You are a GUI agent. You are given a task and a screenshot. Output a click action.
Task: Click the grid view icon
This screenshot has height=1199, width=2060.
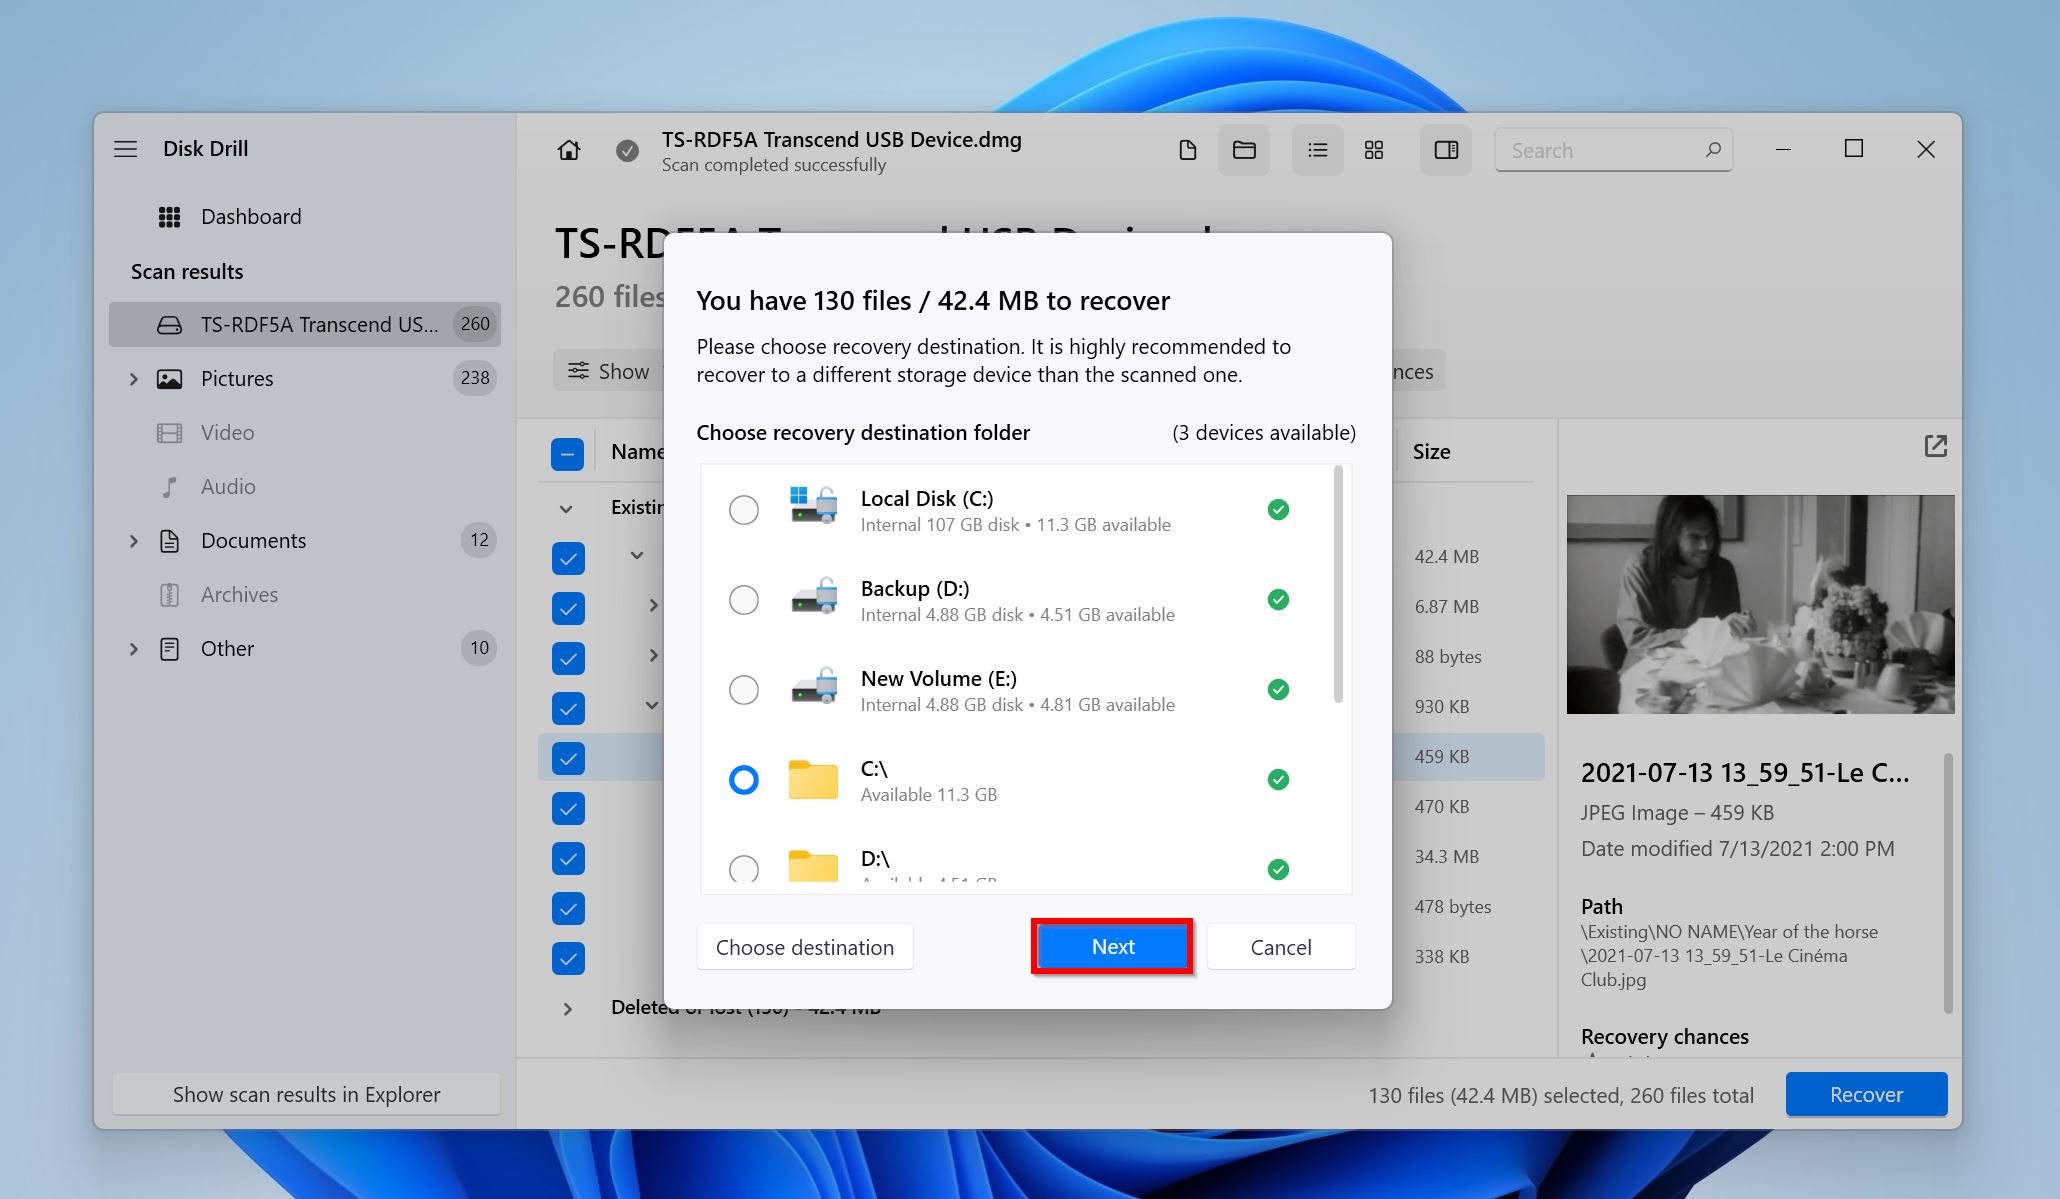coord(1374,148)
